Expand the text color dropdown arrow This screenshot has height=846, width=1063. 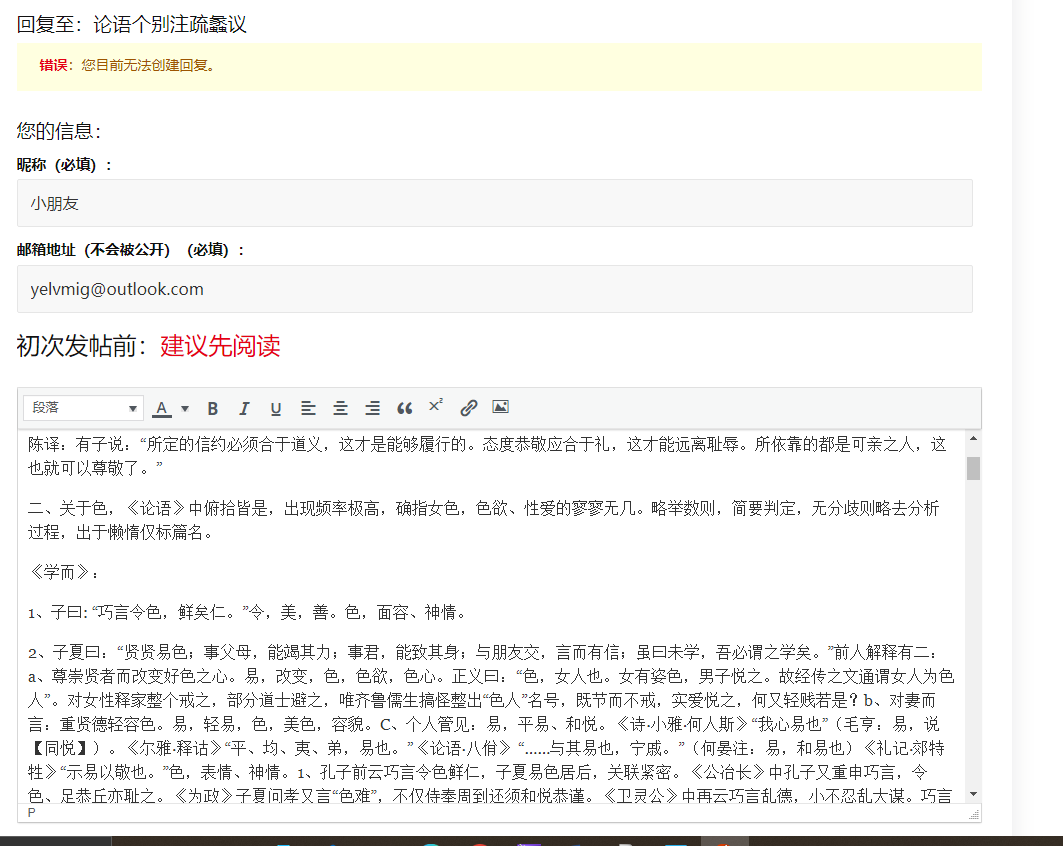[x=185, y=408]
